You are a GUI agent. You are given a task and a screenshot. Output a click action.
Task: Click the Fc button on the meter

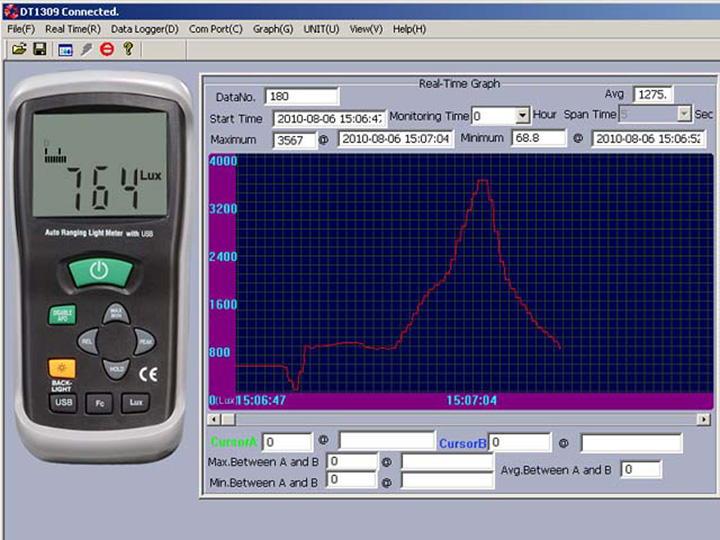pos(100,404)
